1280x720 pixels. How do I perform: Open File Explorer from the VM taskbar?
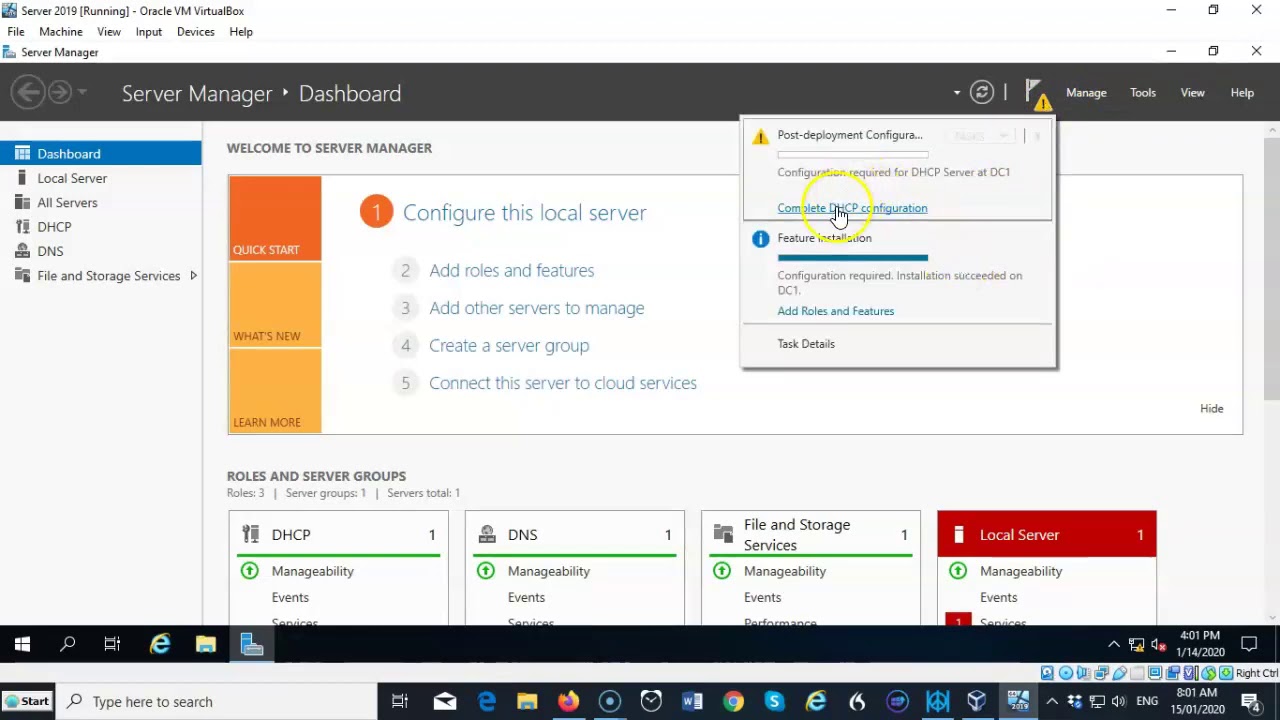click(x=205, y=645)
